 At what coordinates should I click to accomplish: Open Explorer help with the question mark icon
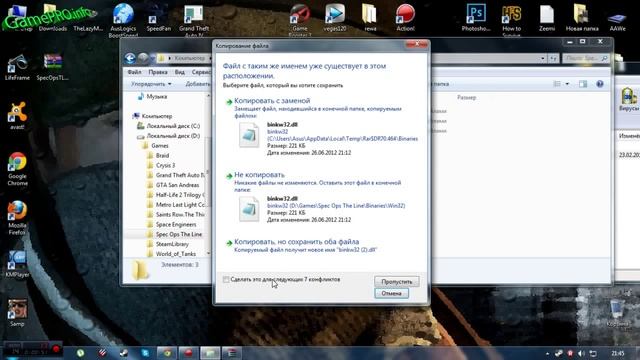pos(600,84)
